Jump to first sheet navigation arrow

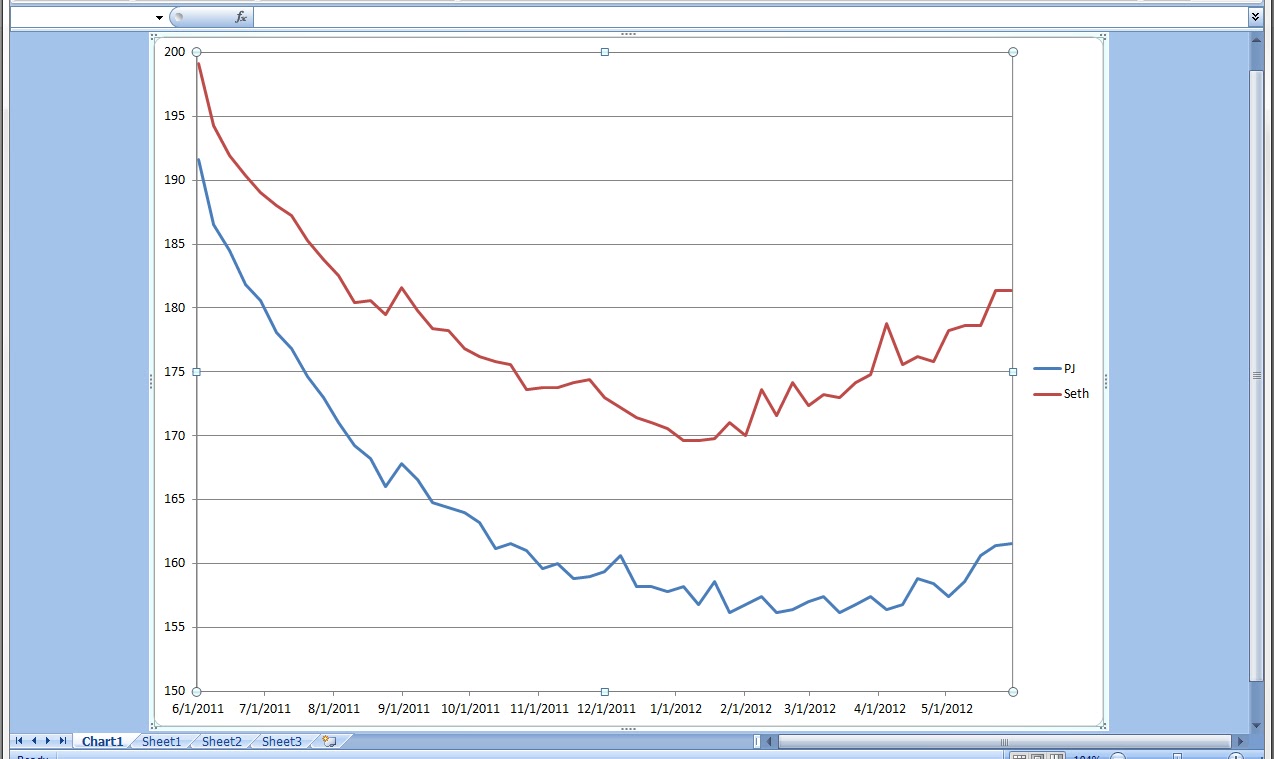point(19,741)
